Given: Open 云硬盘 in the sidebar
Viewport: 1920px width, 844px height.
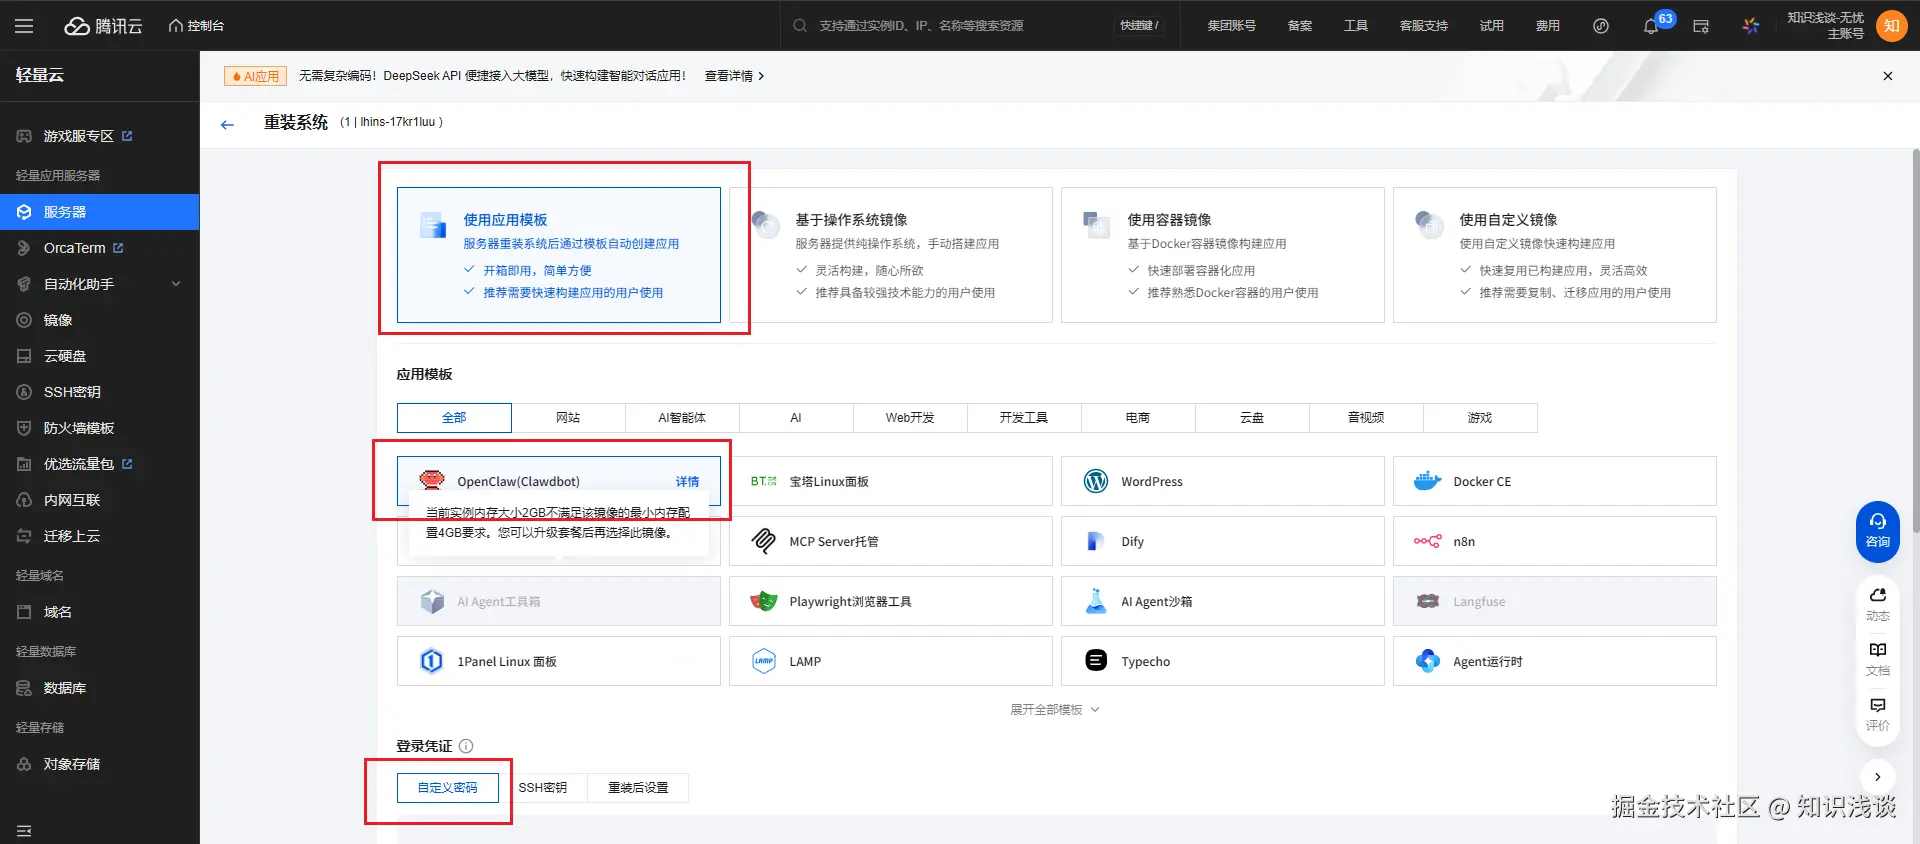Looking at the screenshot, I should [65, 356].
